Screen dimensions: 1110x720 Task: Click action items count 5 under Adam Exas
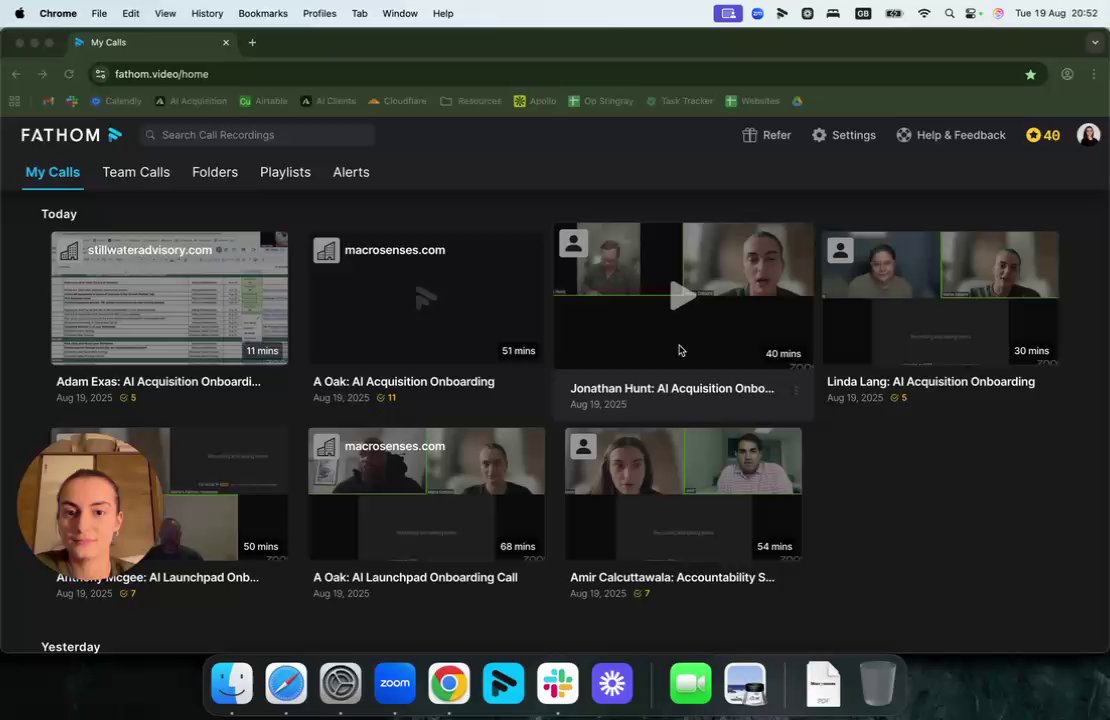pyautogui.click(x=128, y=398)
